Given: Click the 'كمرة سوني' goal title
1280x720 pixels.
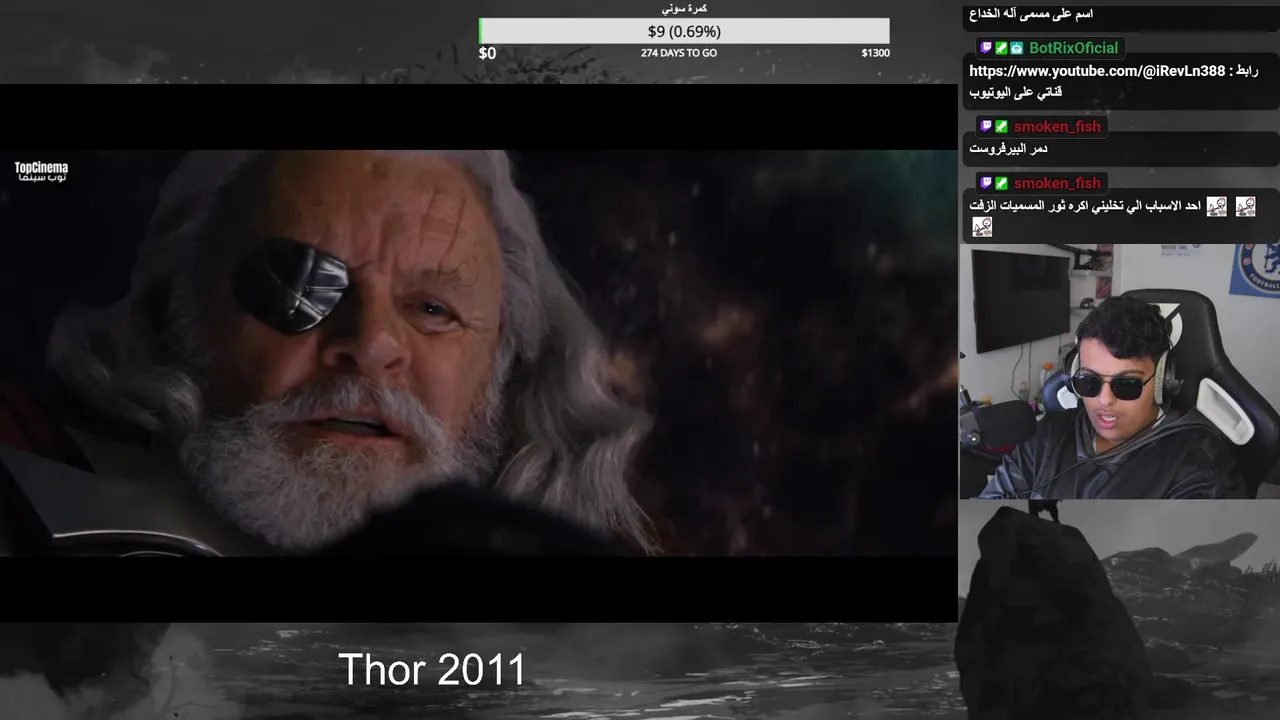Looking at the screenshot, I should [x=685, y=8].
